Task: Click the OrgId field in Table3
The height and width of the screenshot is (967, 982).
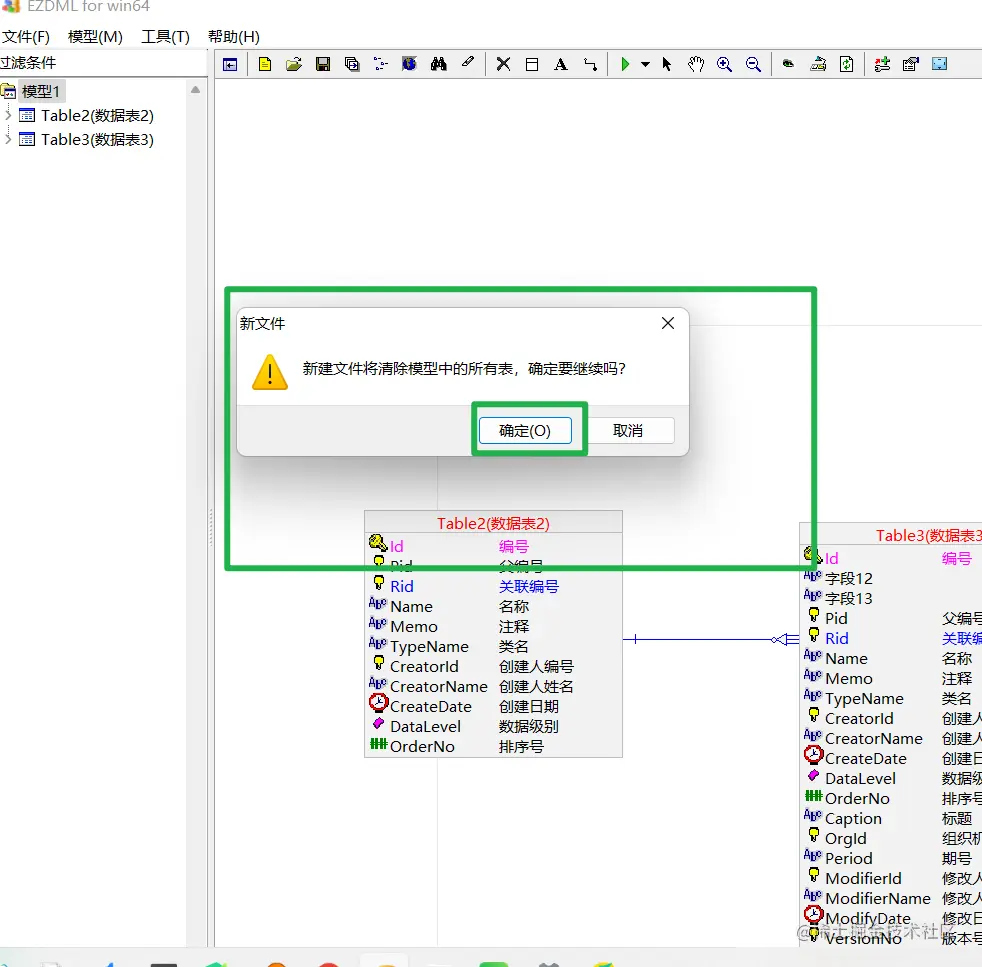Action: pyautogui.click(x=845, y=839)
